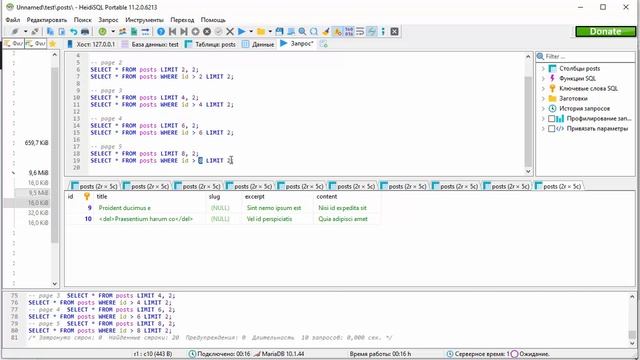Open dropdown arrow beside run icon
Viewport: 640px width, 360px height.
point(251,31)
